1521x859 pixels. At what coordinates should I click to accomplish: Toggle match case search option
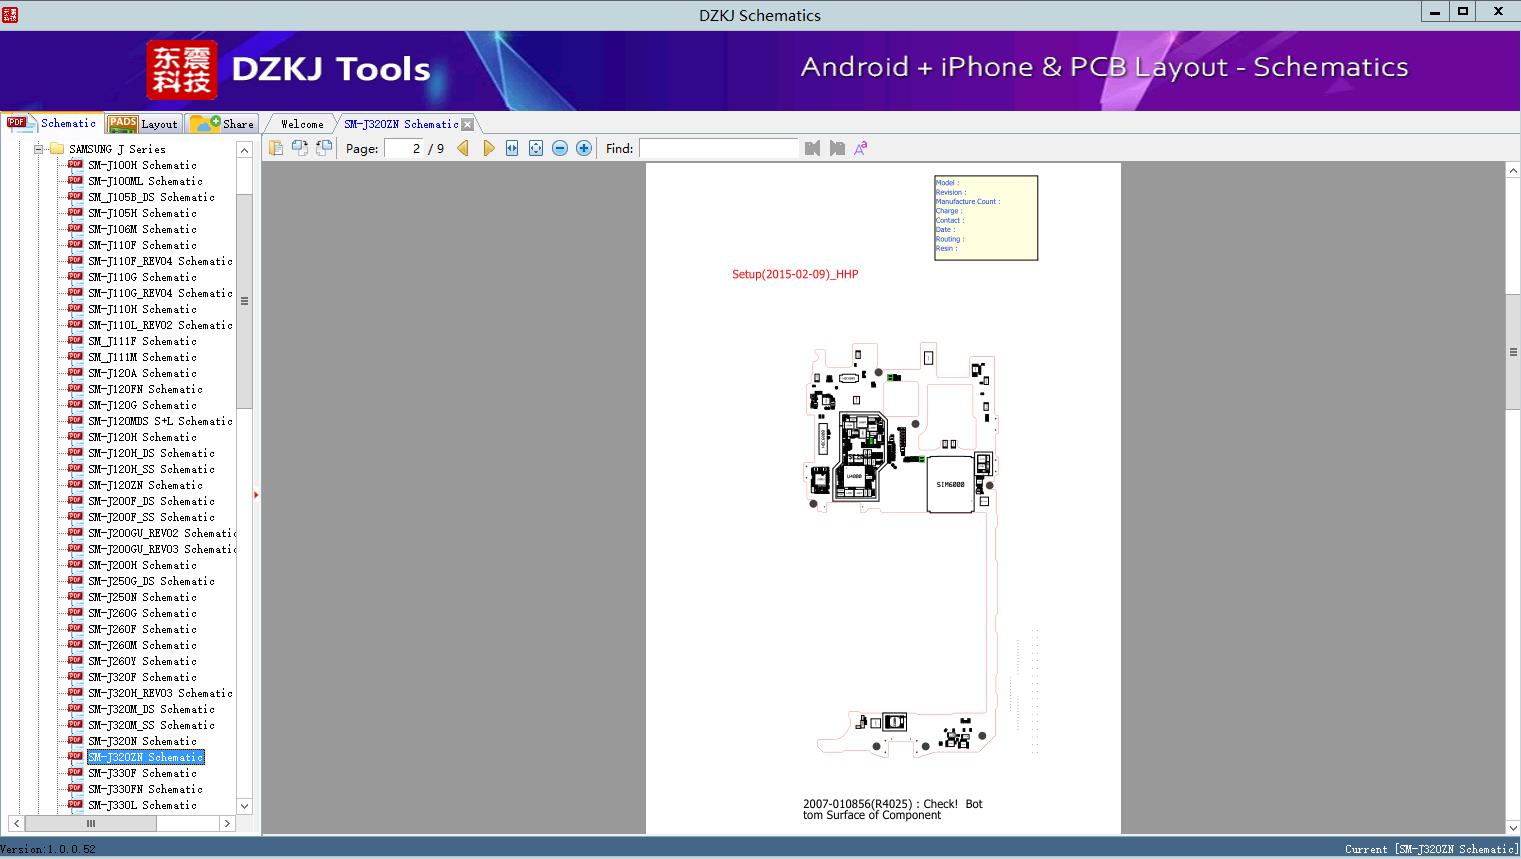[861, 148]
